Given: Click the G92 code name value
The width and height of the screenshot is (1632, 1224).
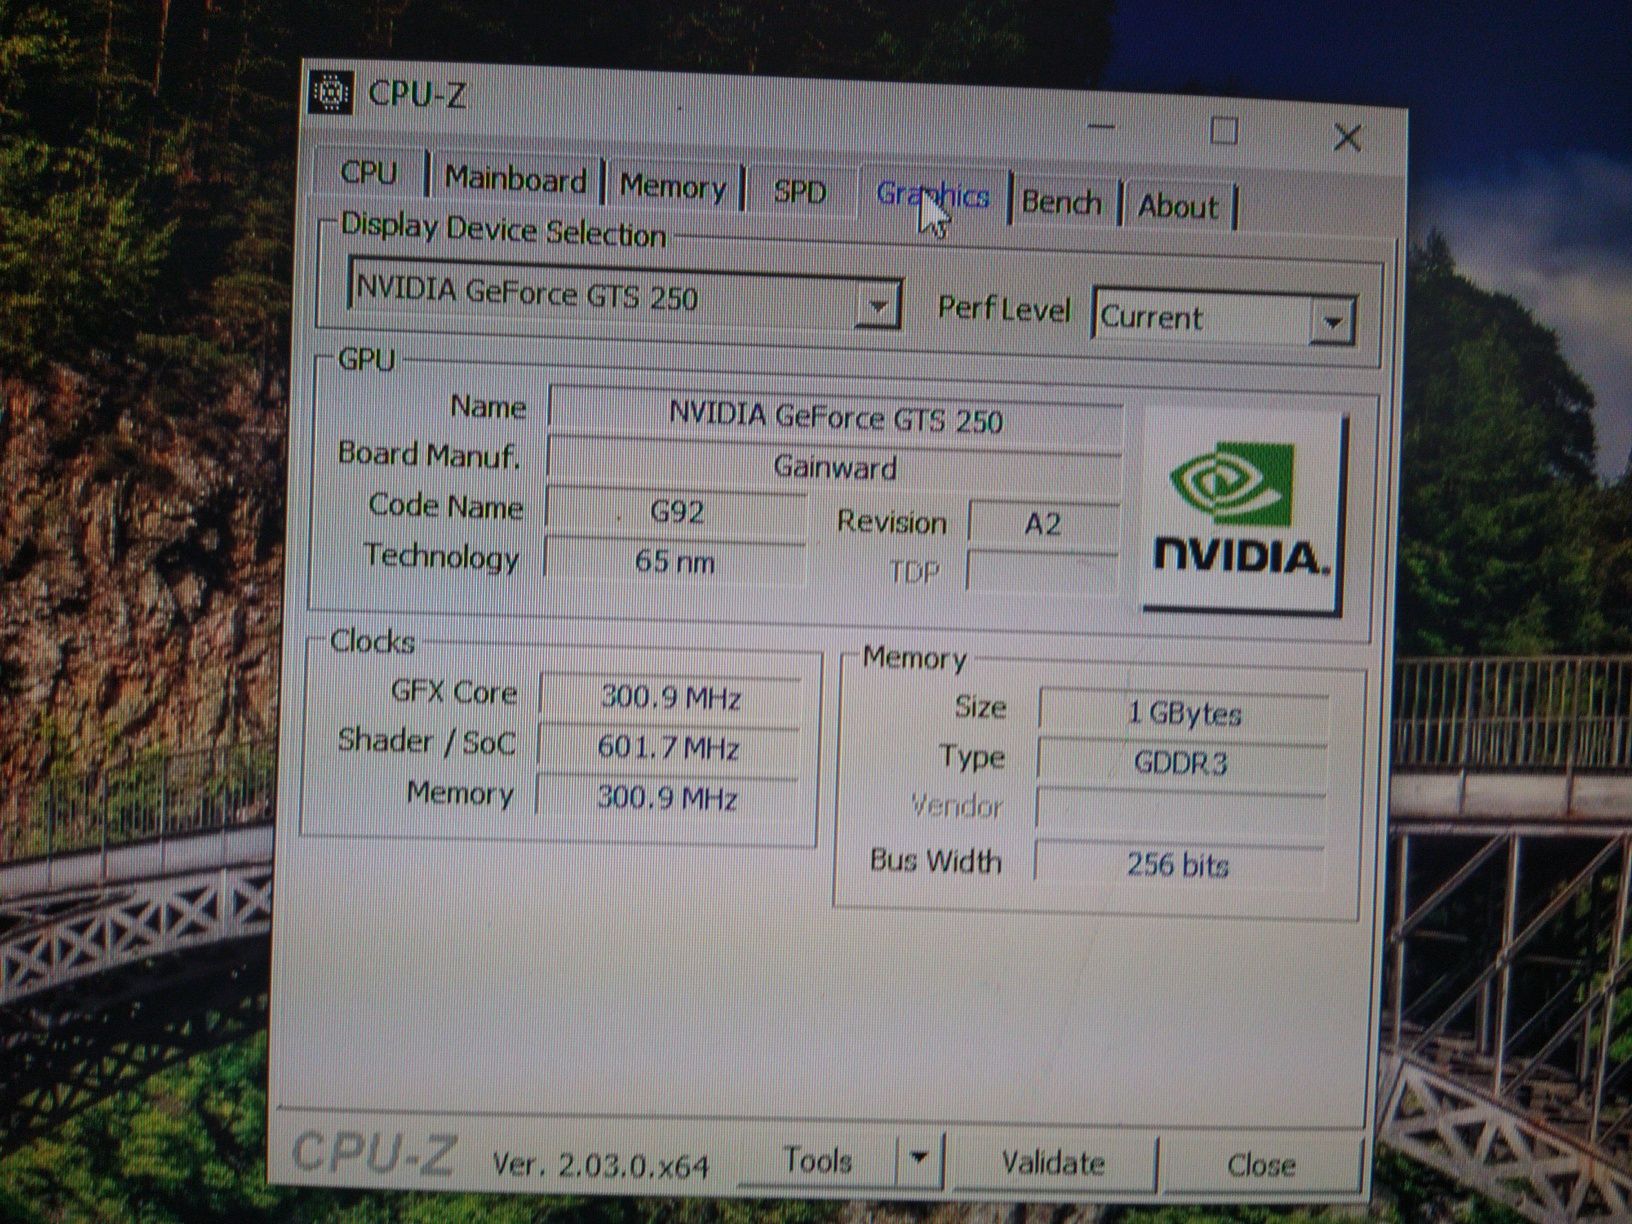Looking at the screenshot, I should point(676,512).
